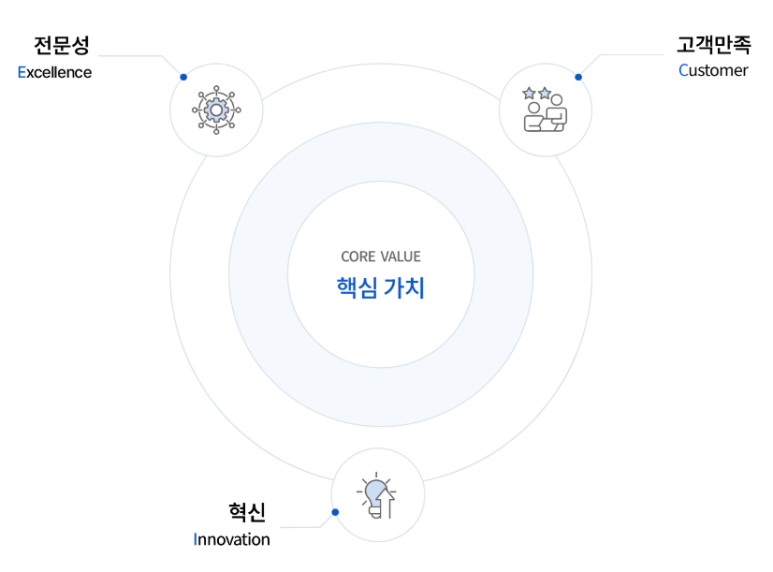The height and width of the screenshot is (572, 773).
Task: Select the Korean heading 혁신
Action: [x=247, y=512]
